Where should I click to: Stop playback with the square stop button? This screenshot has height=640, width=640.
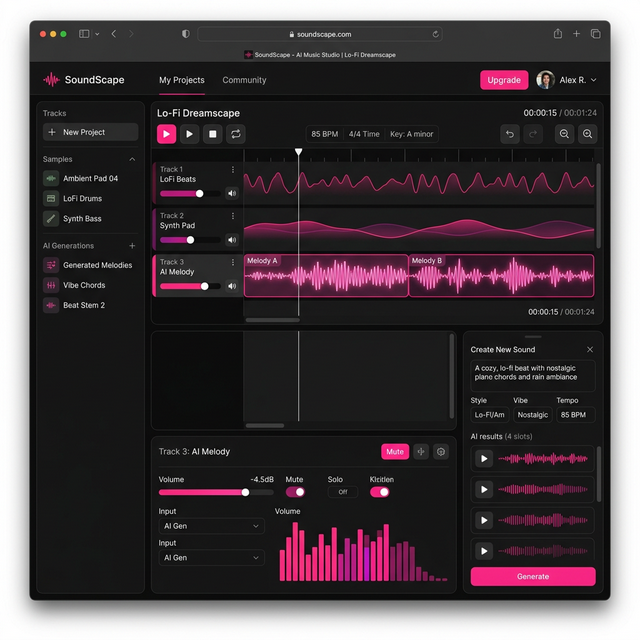point(213,134)
